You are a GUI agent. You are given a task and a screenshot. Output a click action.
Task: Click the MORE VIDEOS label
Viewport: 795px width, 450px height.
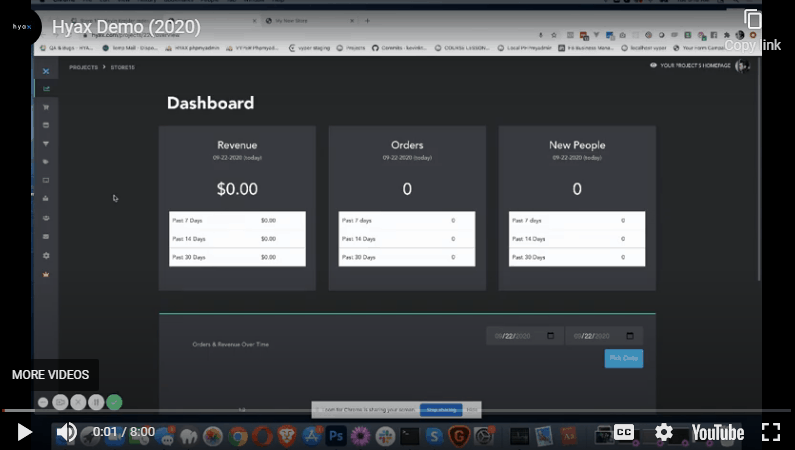(50, 374)
